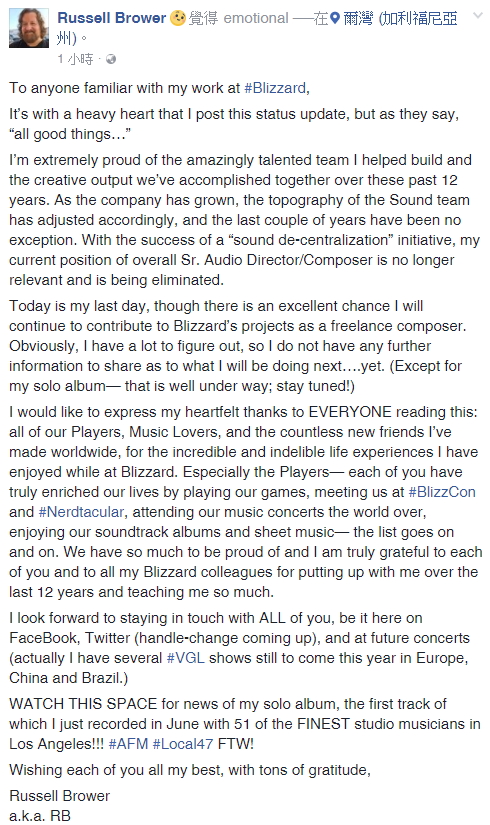Open the #Local47 hashtag

coord(183,744)
